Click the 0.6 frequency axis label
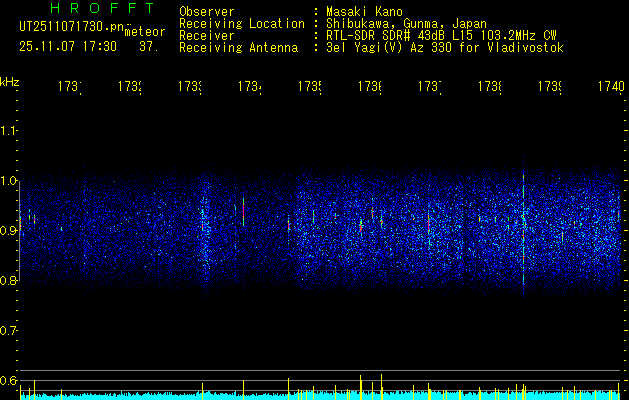Viewport: 629px width, 400px height. [x=8, y=380]
